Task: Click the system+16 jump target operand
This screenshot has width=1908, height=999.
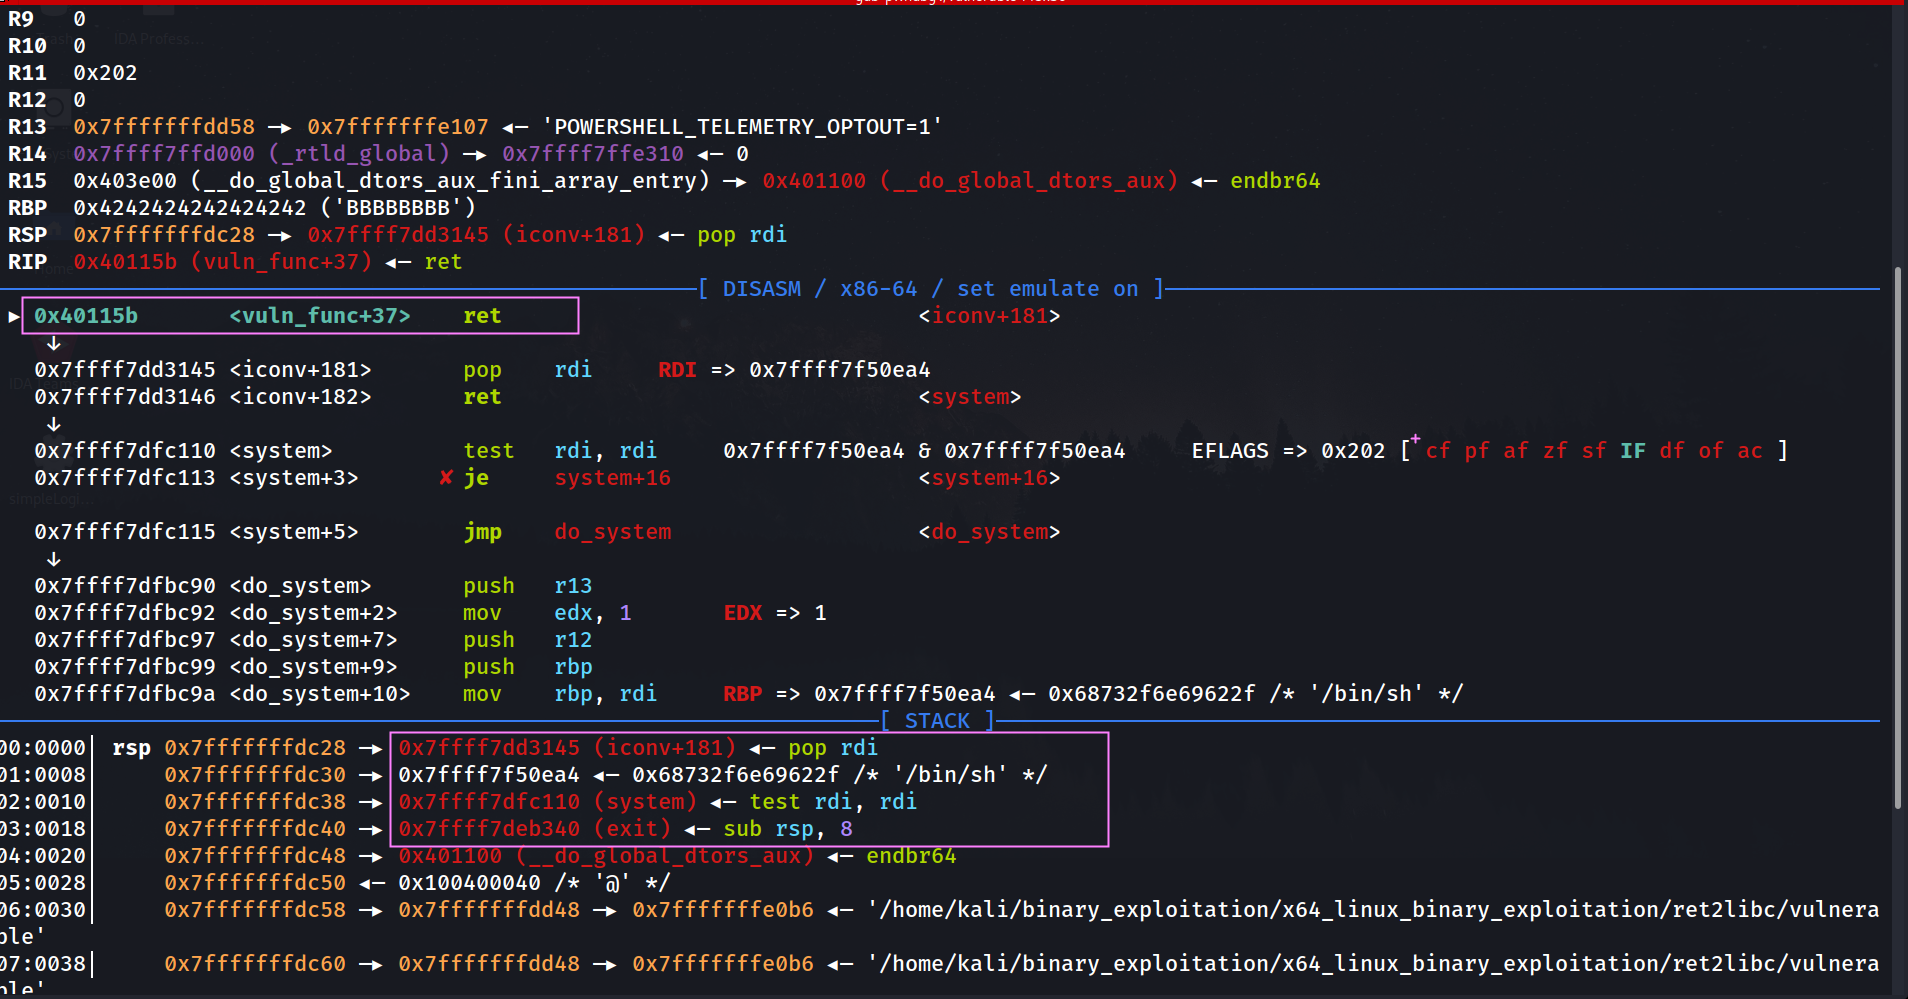Action: click(612, 478)
